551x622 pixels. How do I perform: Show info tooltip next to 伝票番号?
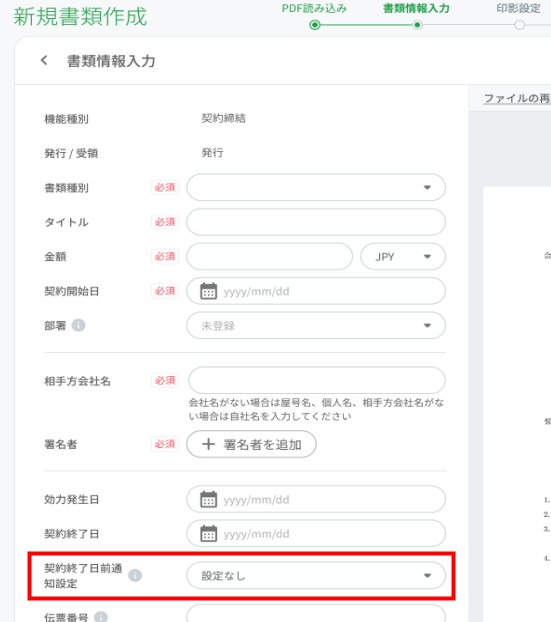[x=101, y=617]
